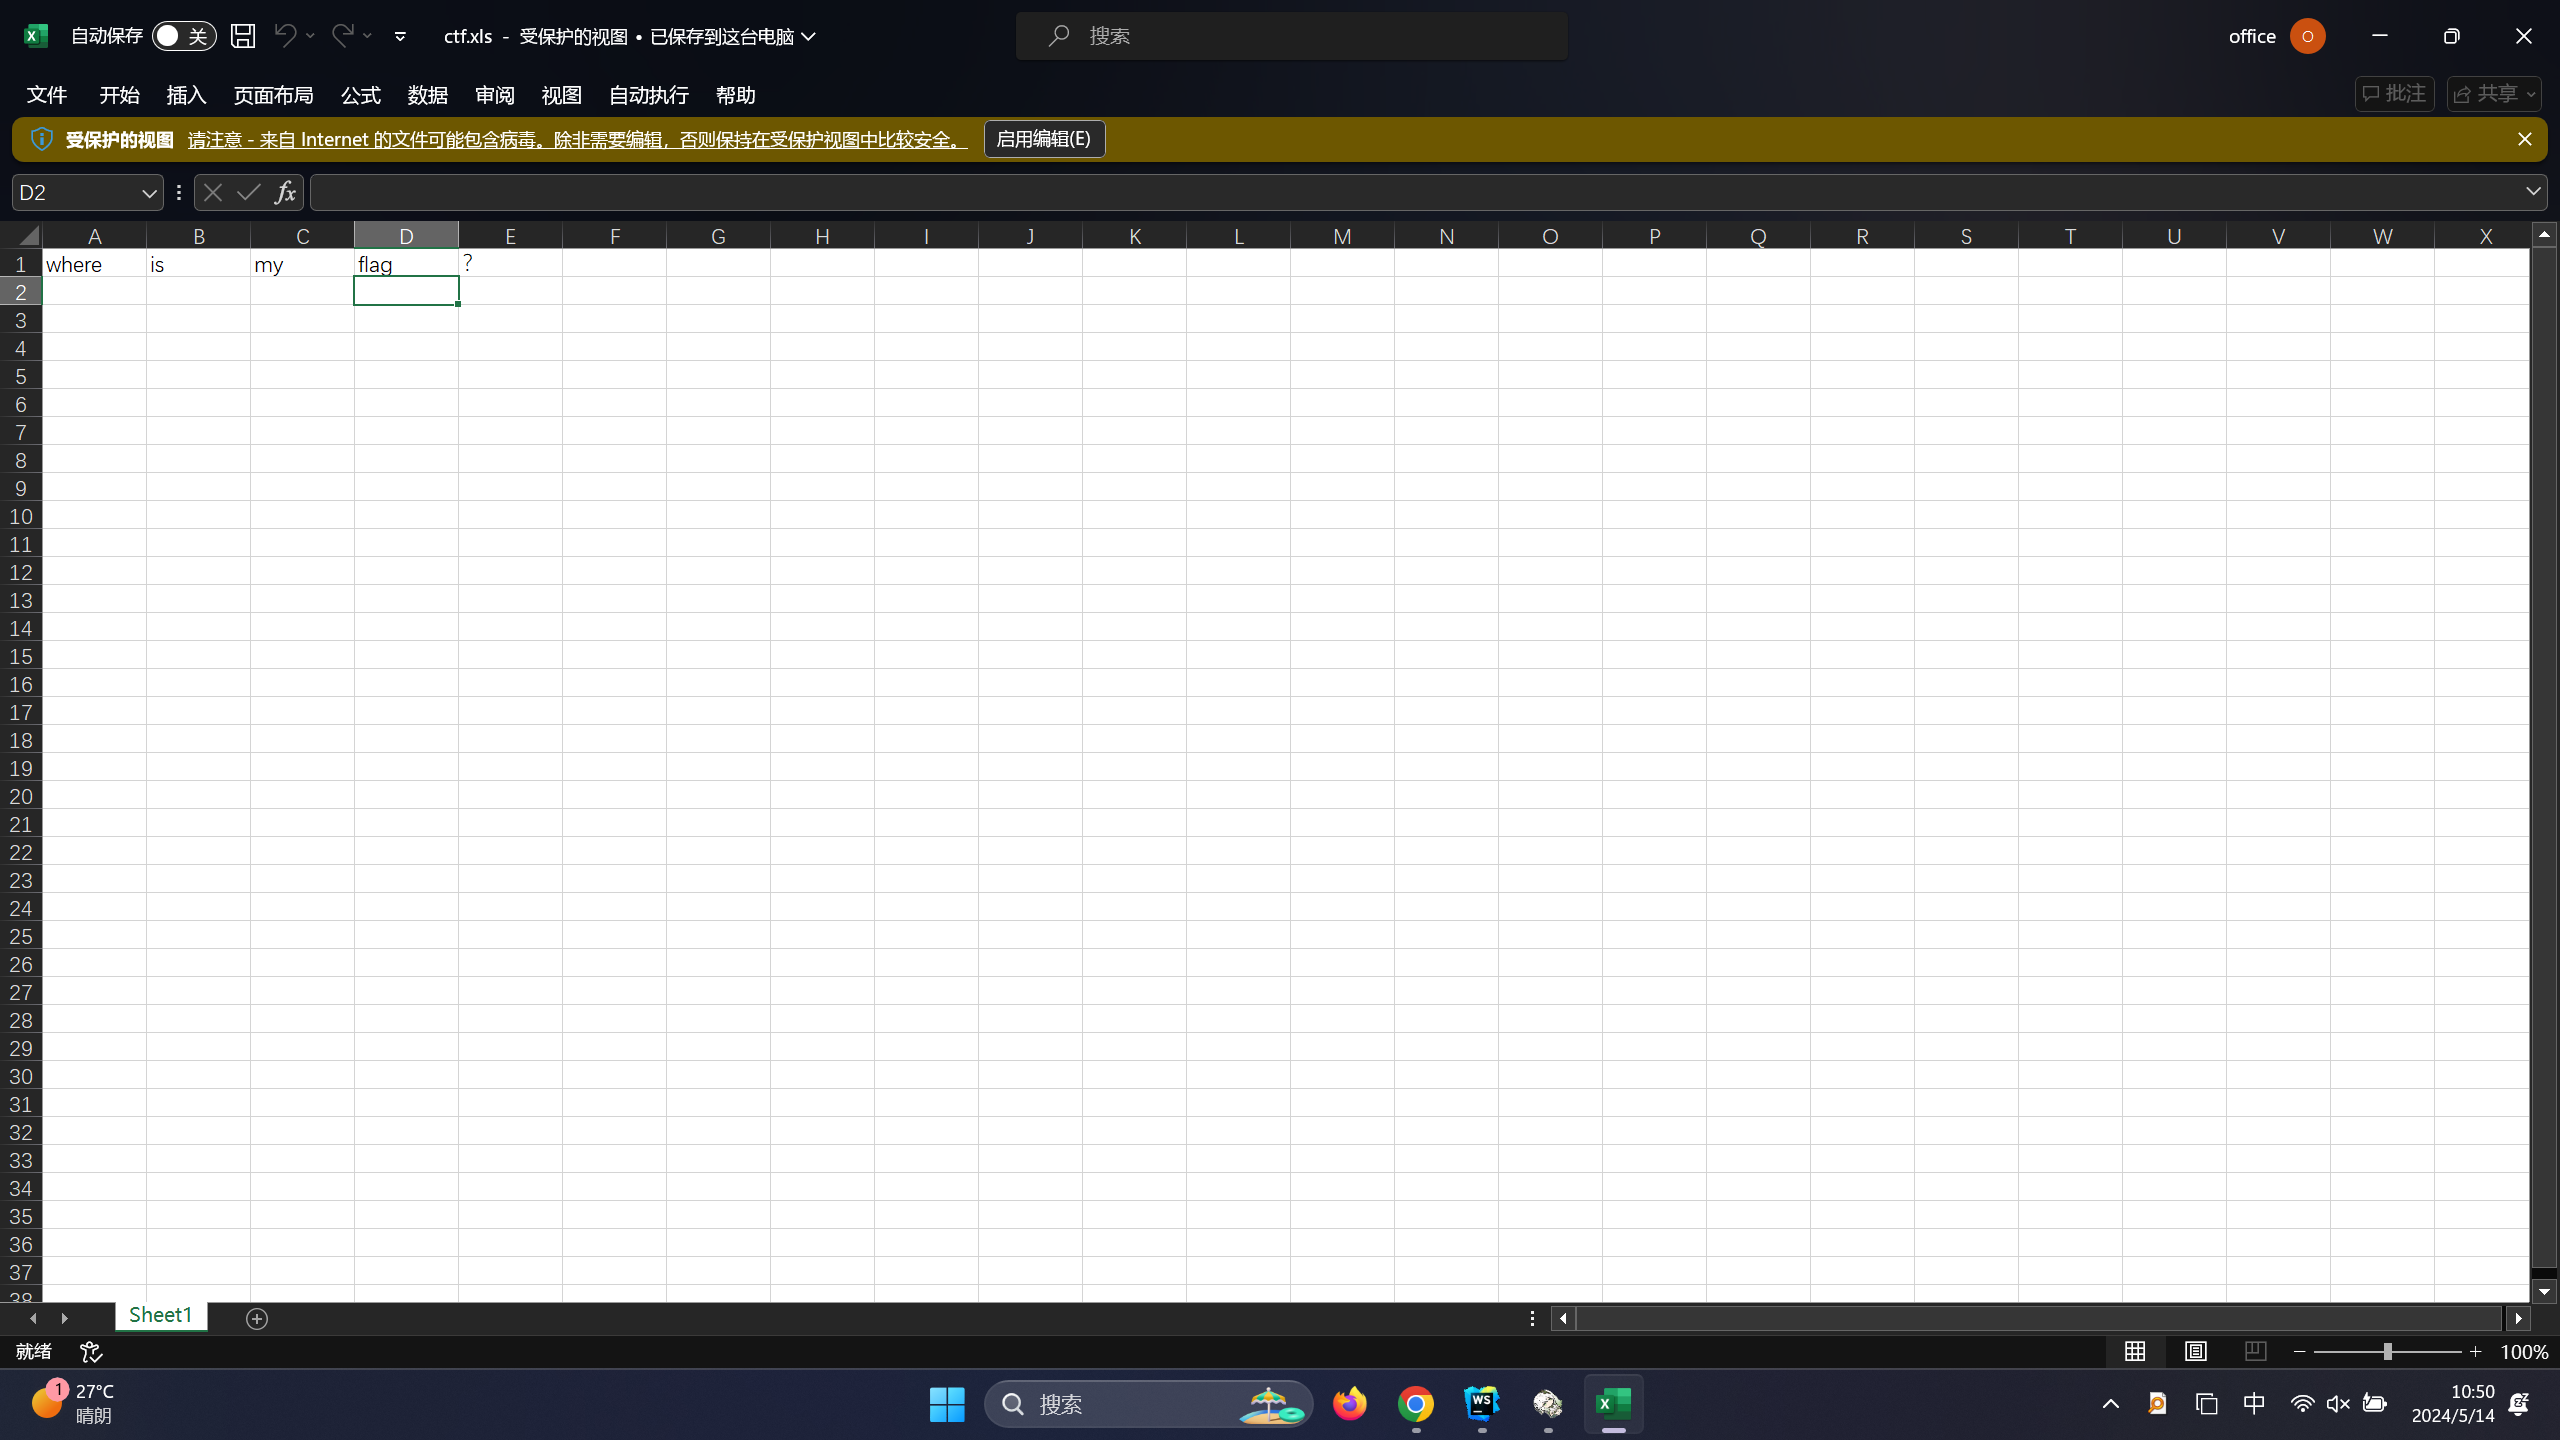Toggle Chinese input method indicator
2560x1440 pixels.
click(x=2254, y=1404)
